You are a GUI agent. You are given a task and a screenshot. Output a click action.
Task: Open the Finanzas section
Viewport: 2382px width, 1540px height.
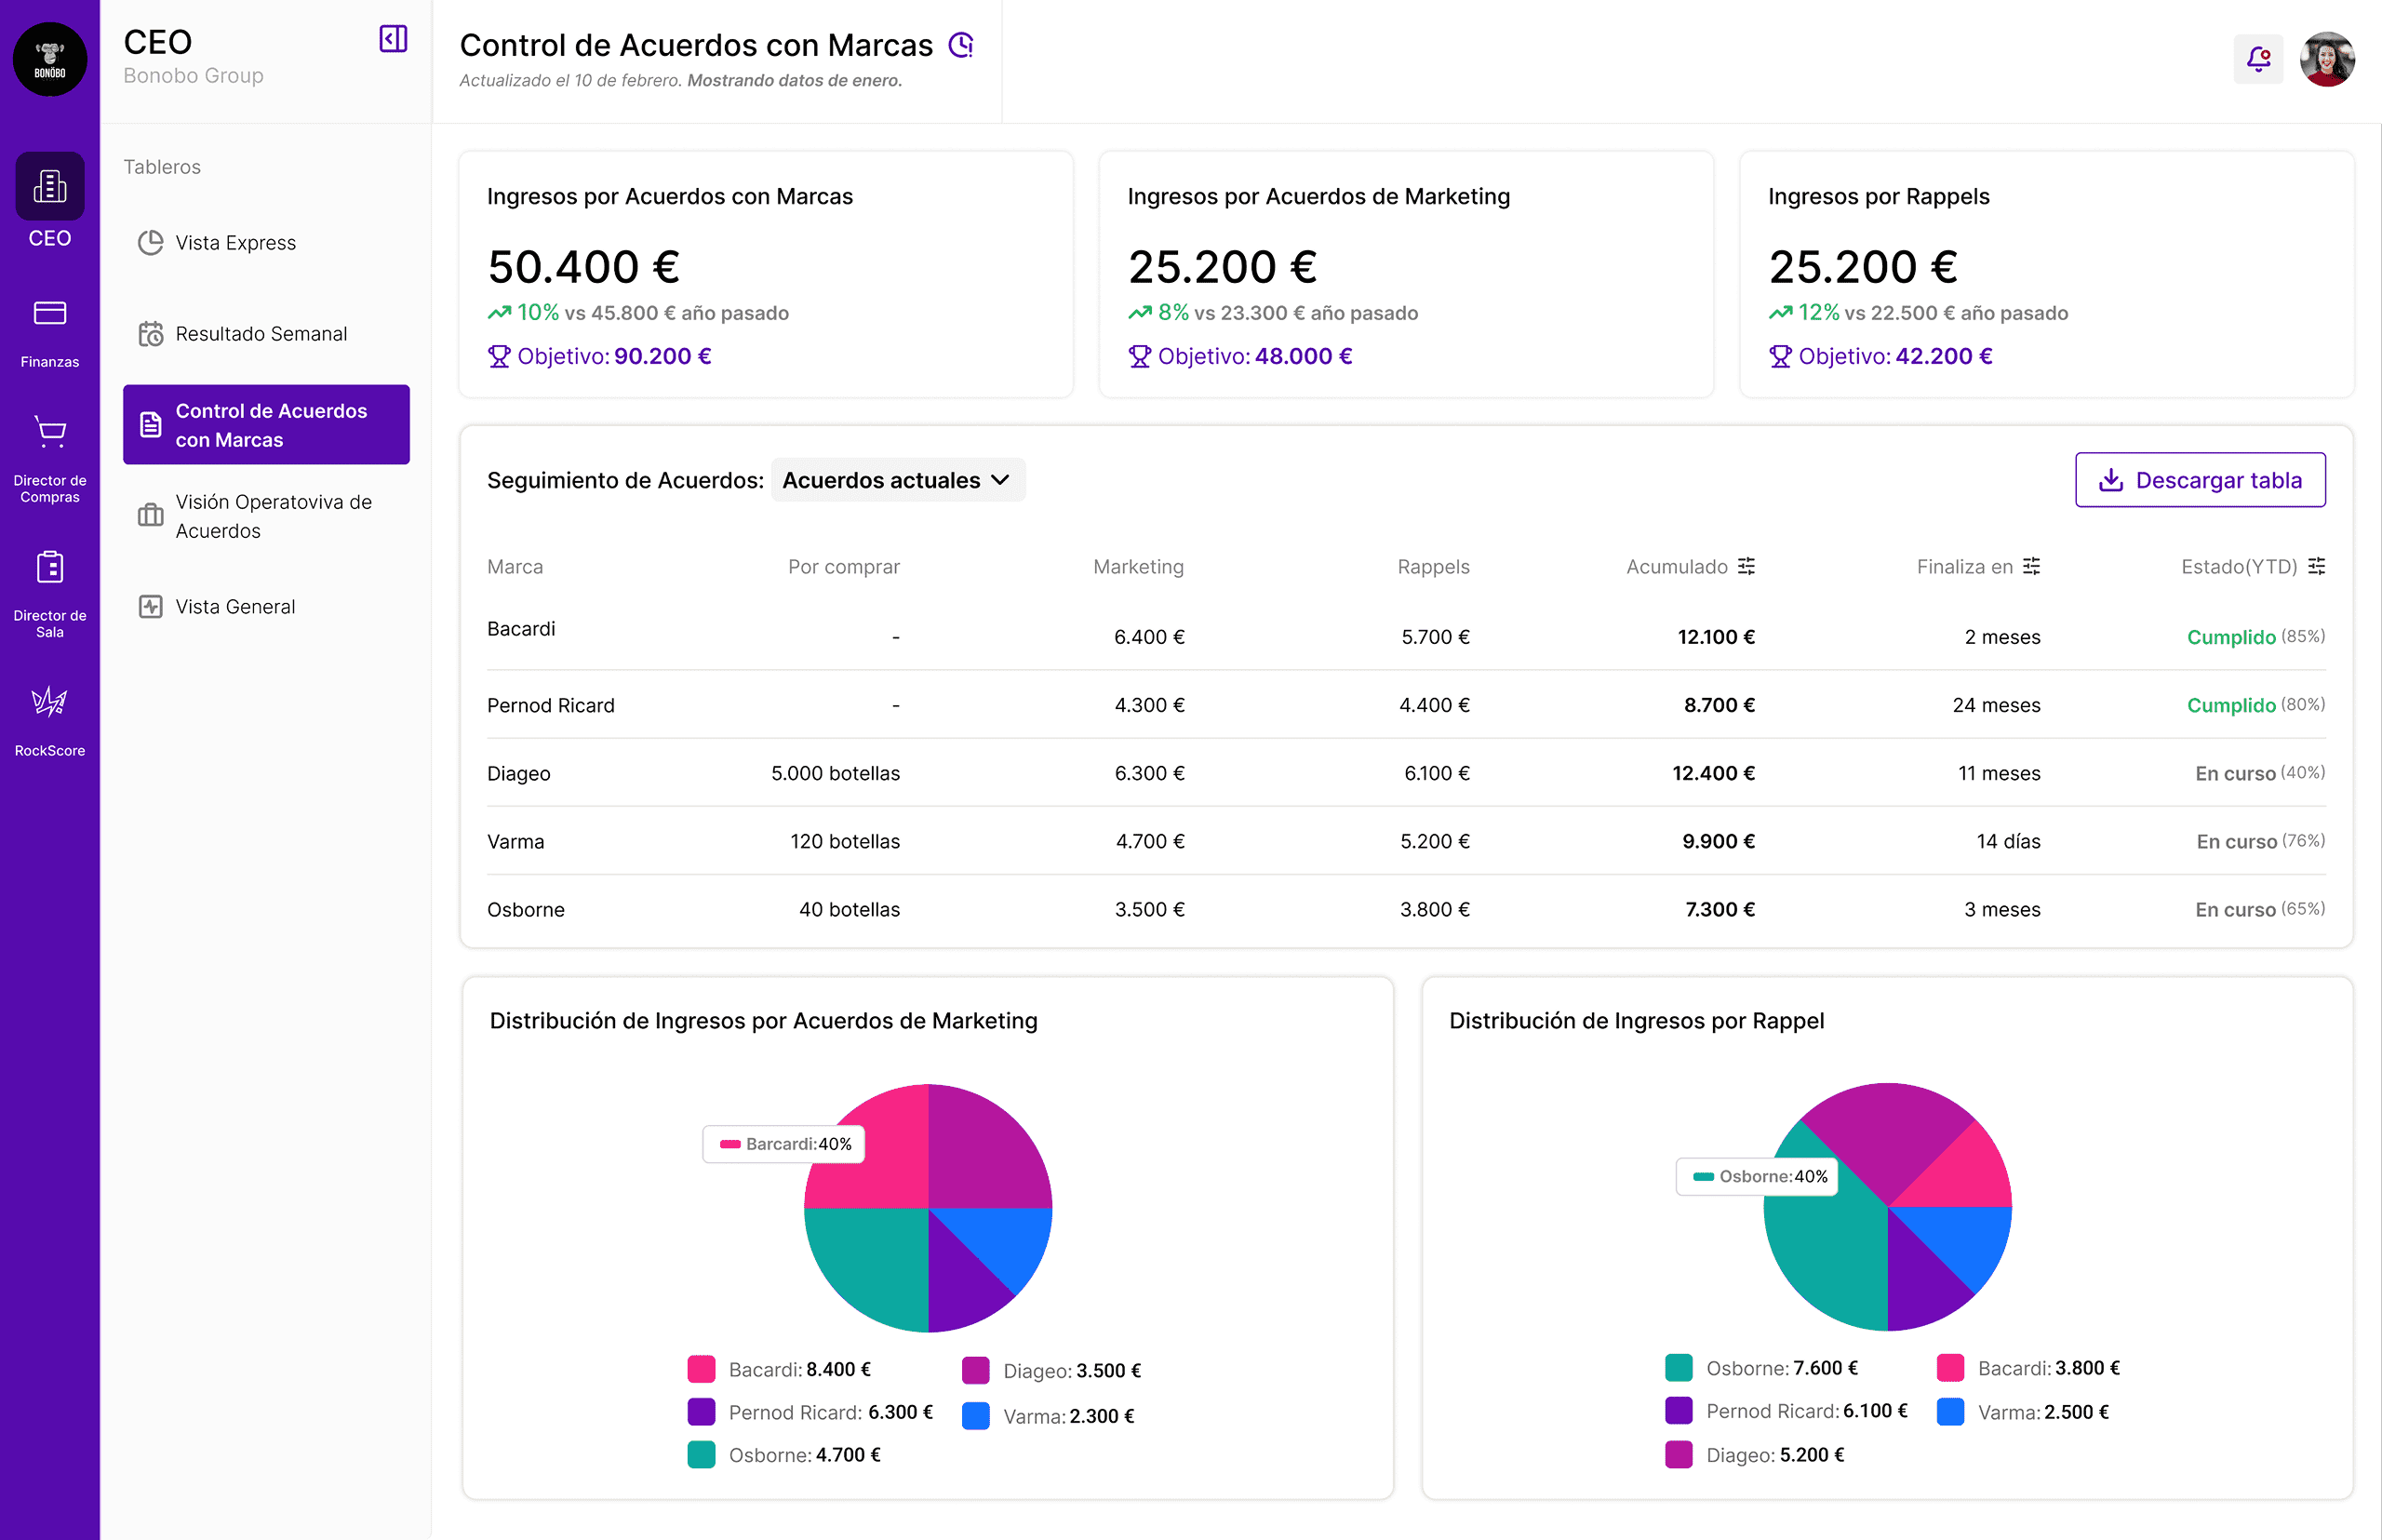click(x=50, y=334)
